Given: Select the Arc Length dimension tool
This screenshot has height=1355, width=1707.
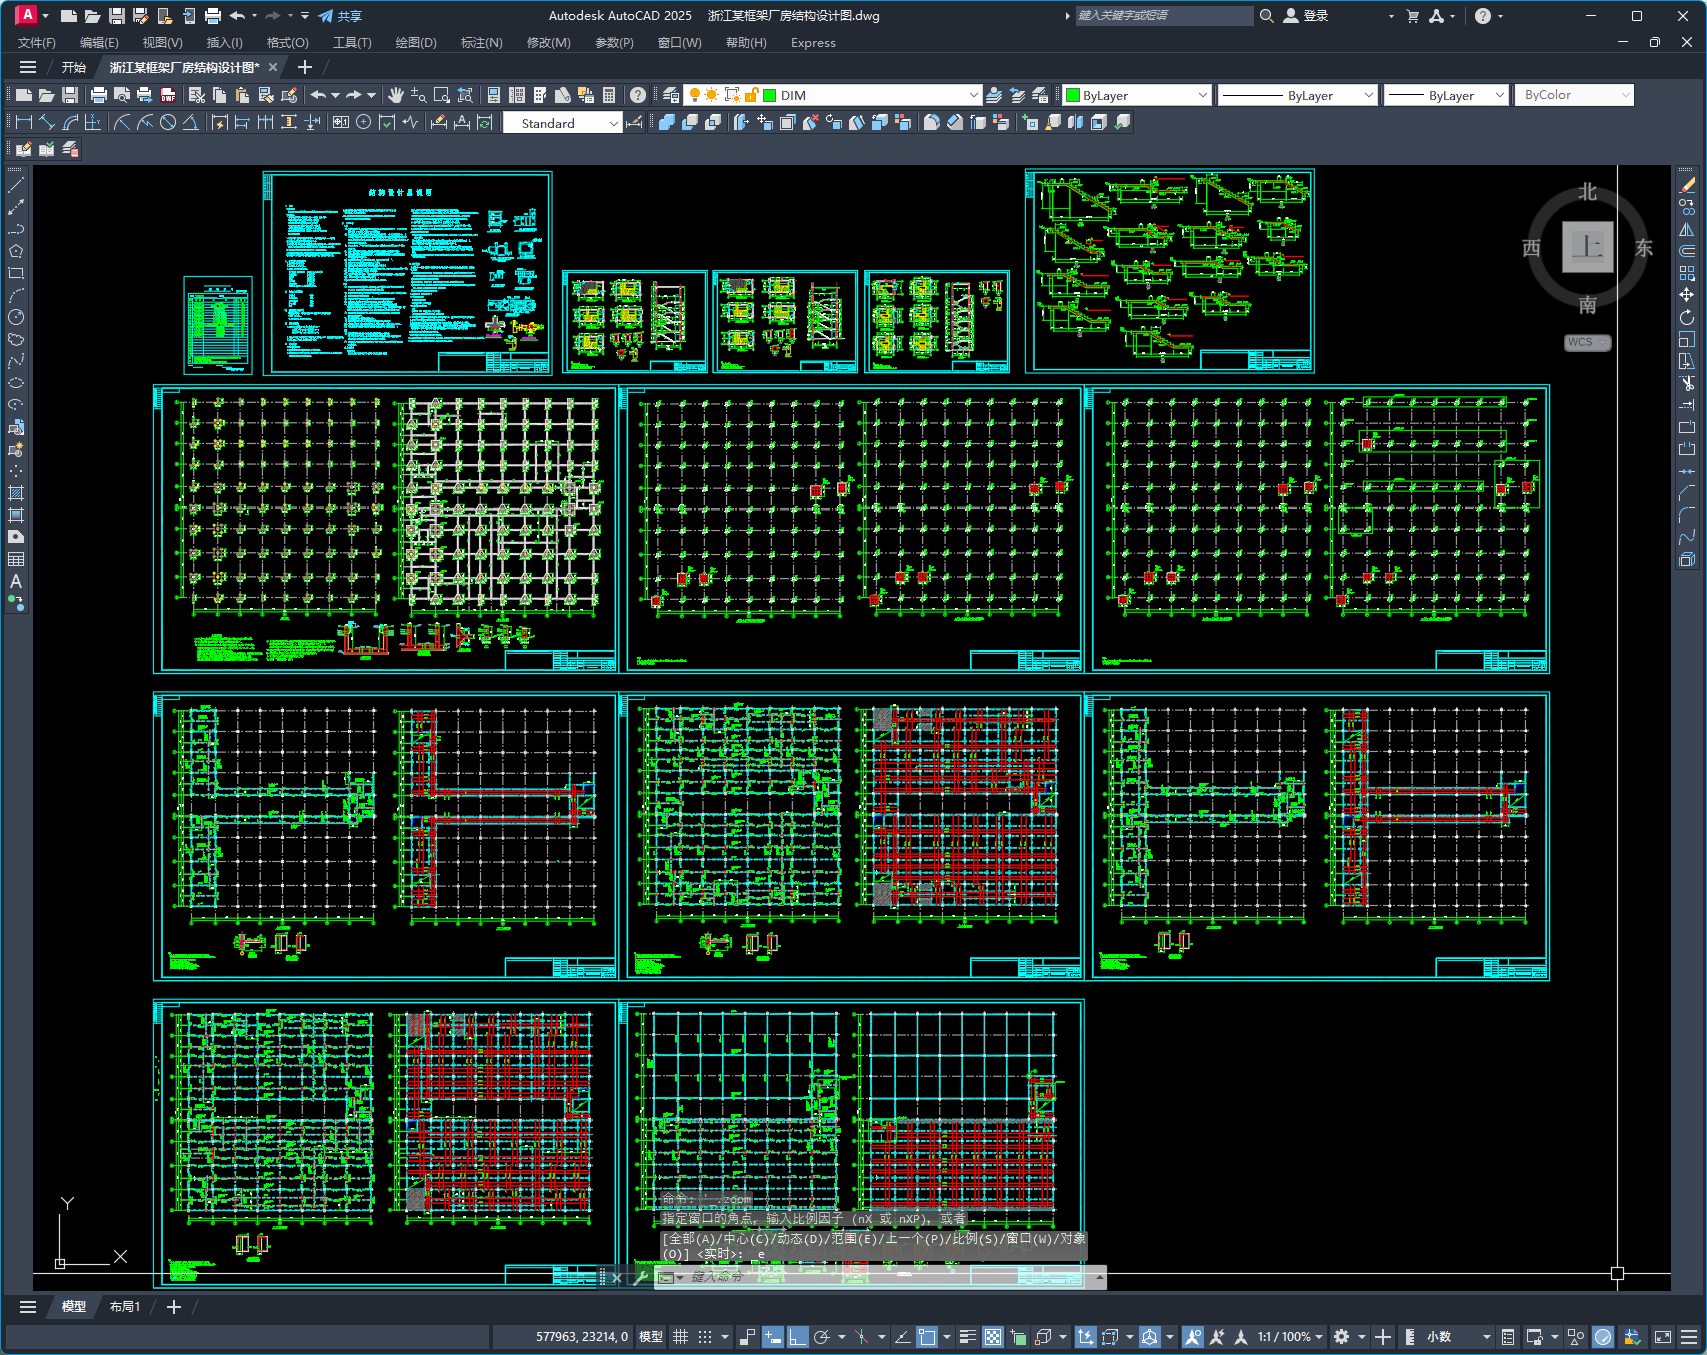Looking at the screenshot, I should (70, 122).
